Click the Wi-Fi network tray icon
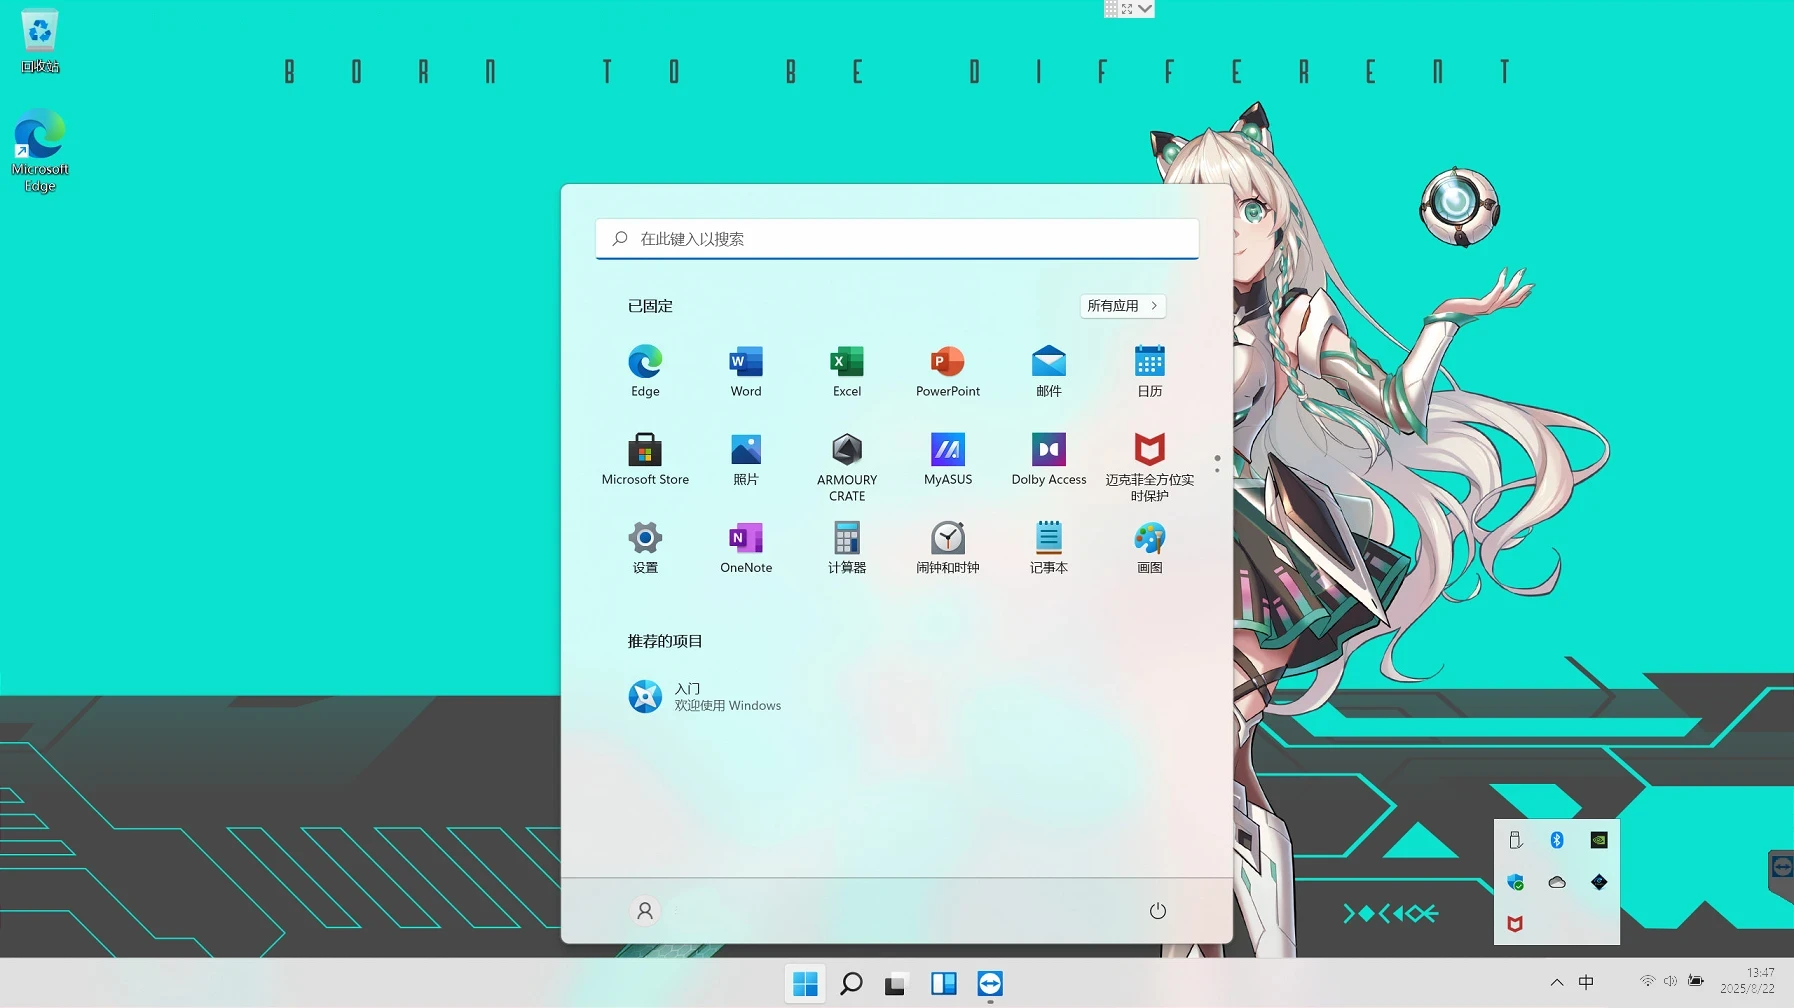This screenshot has height=1008, width=1794. coord(1647,981)
